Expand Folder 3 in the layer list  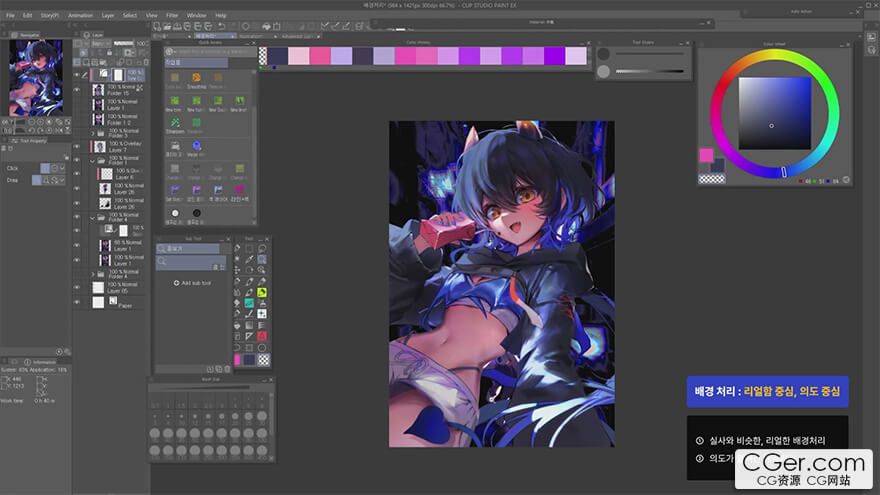[93, 132]
